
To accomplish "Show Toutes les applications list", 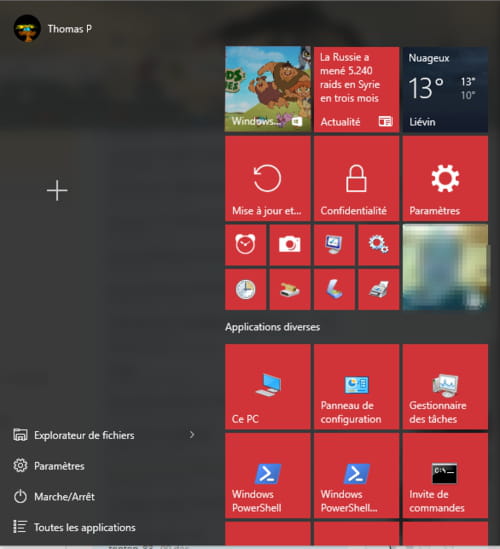I will point(85,527).
